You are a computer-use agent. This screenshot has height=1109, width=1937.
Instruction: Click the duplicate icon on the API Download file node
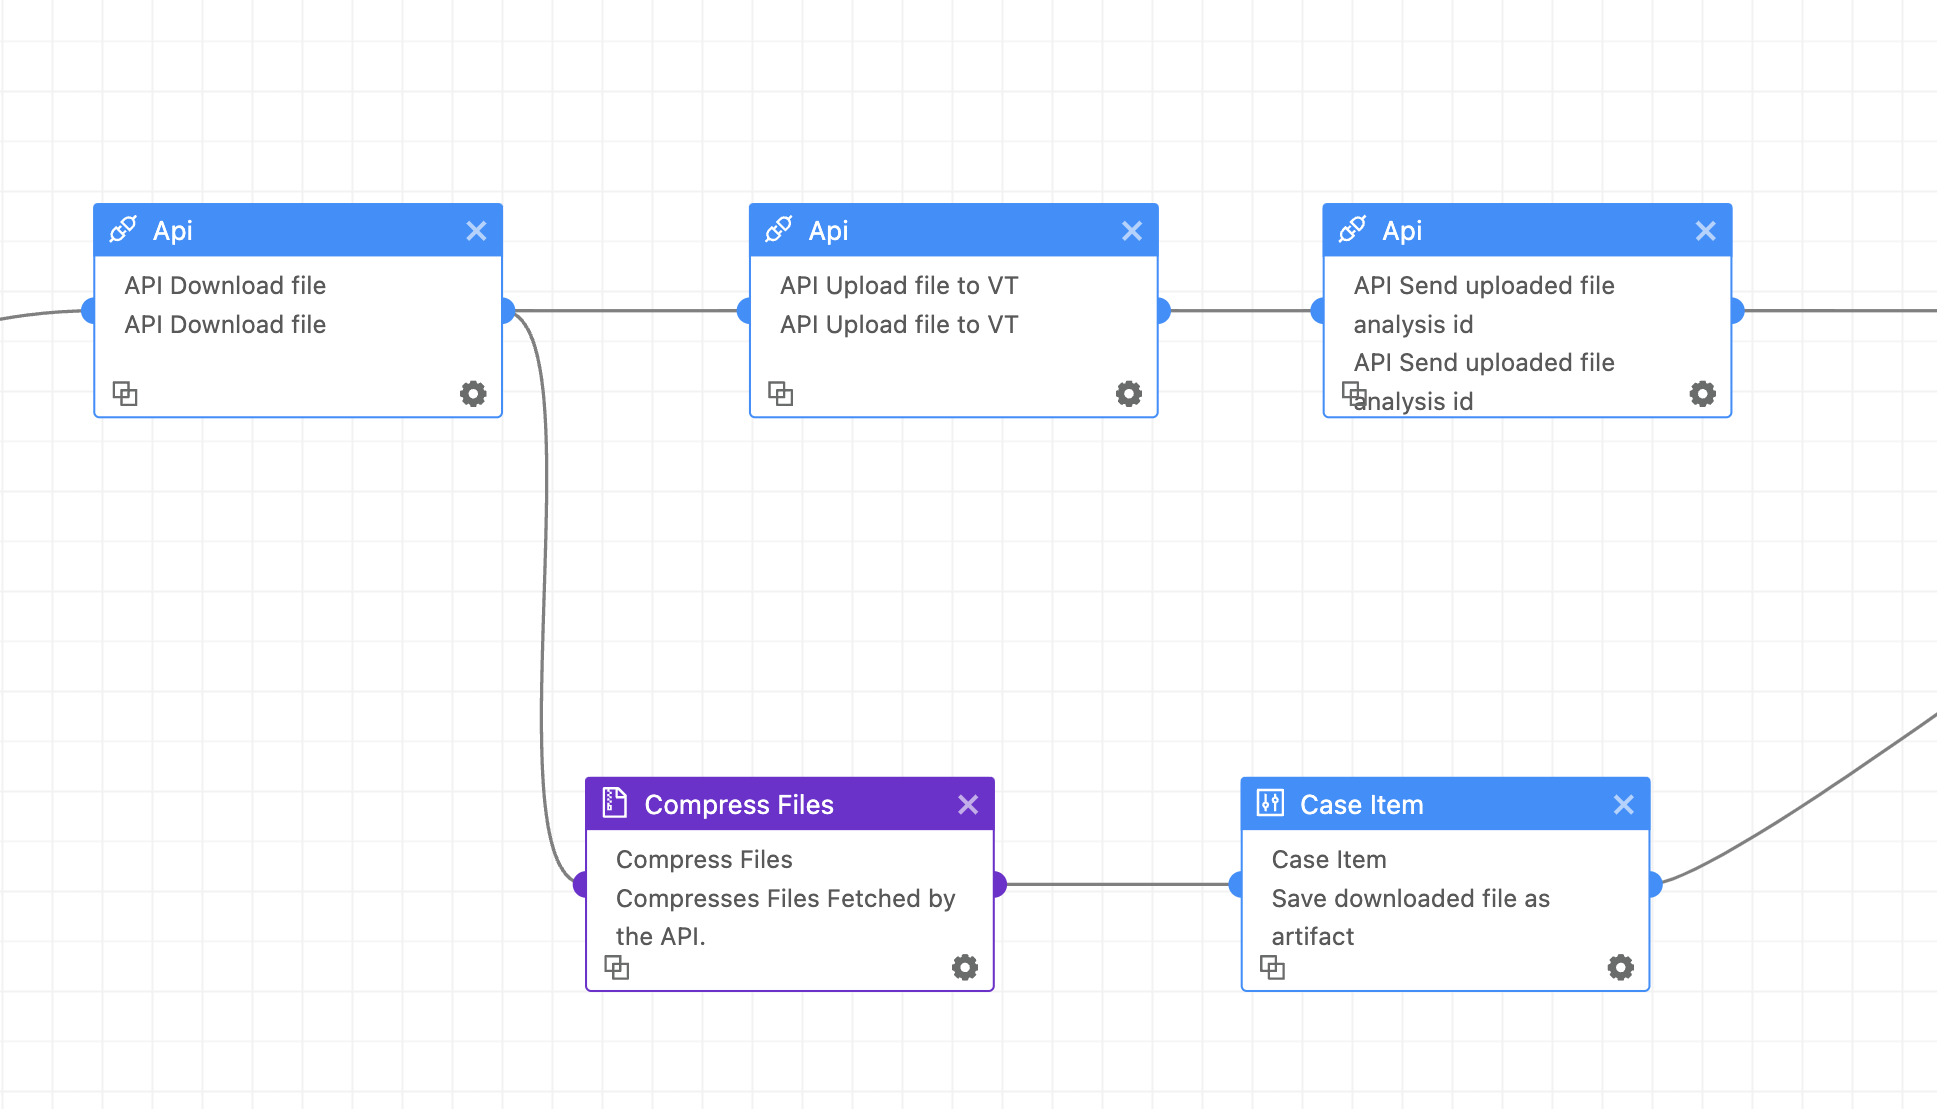tap(126, 393)
